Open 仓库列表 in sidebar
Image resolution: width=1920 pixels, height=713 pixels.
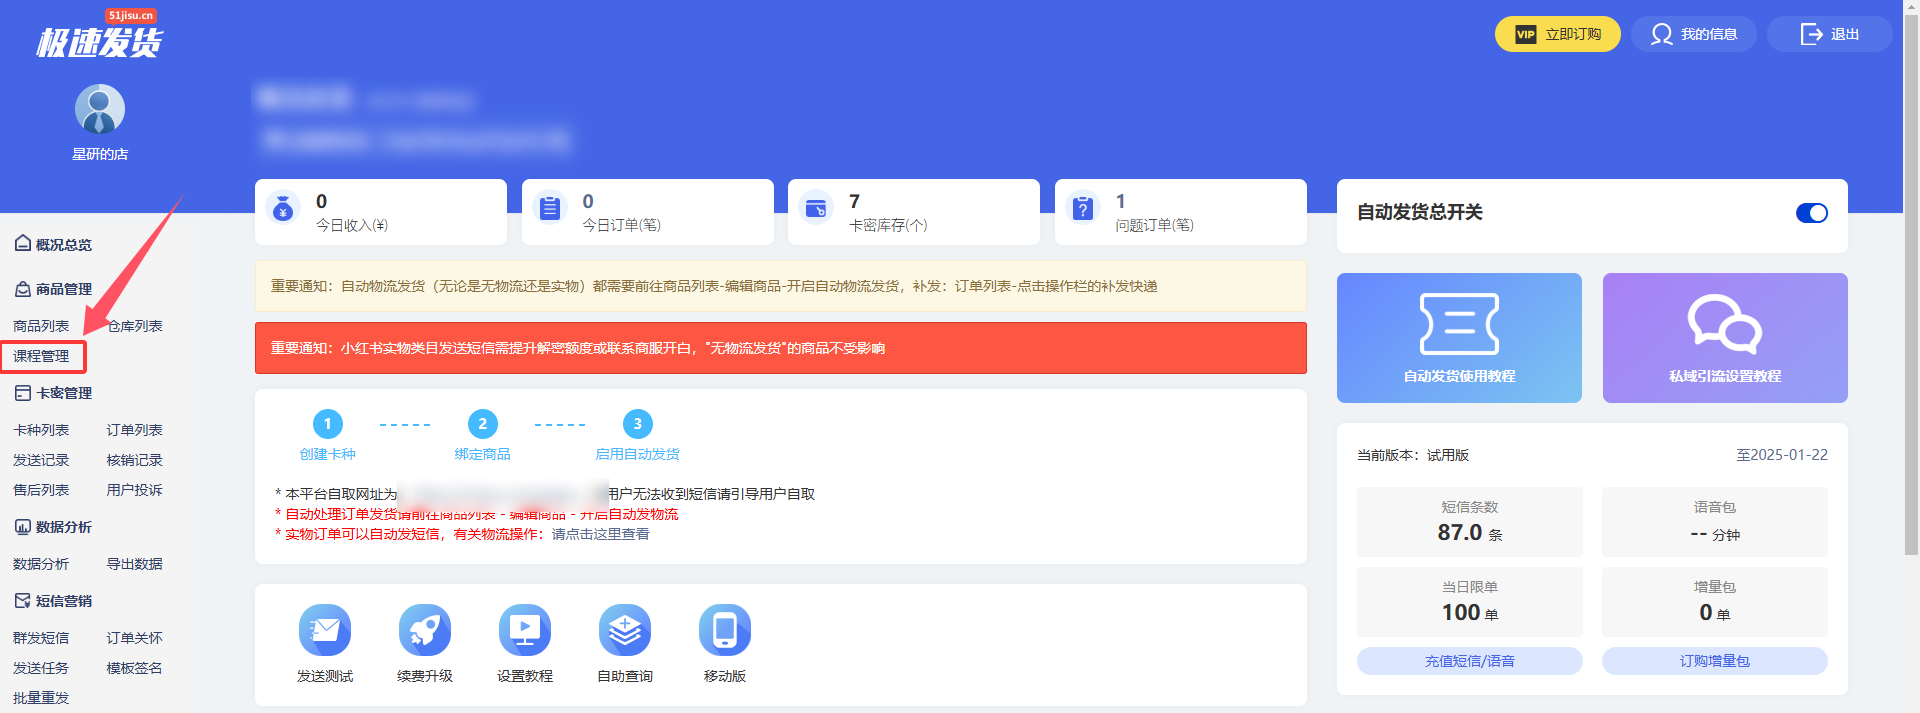click(135, 326)
